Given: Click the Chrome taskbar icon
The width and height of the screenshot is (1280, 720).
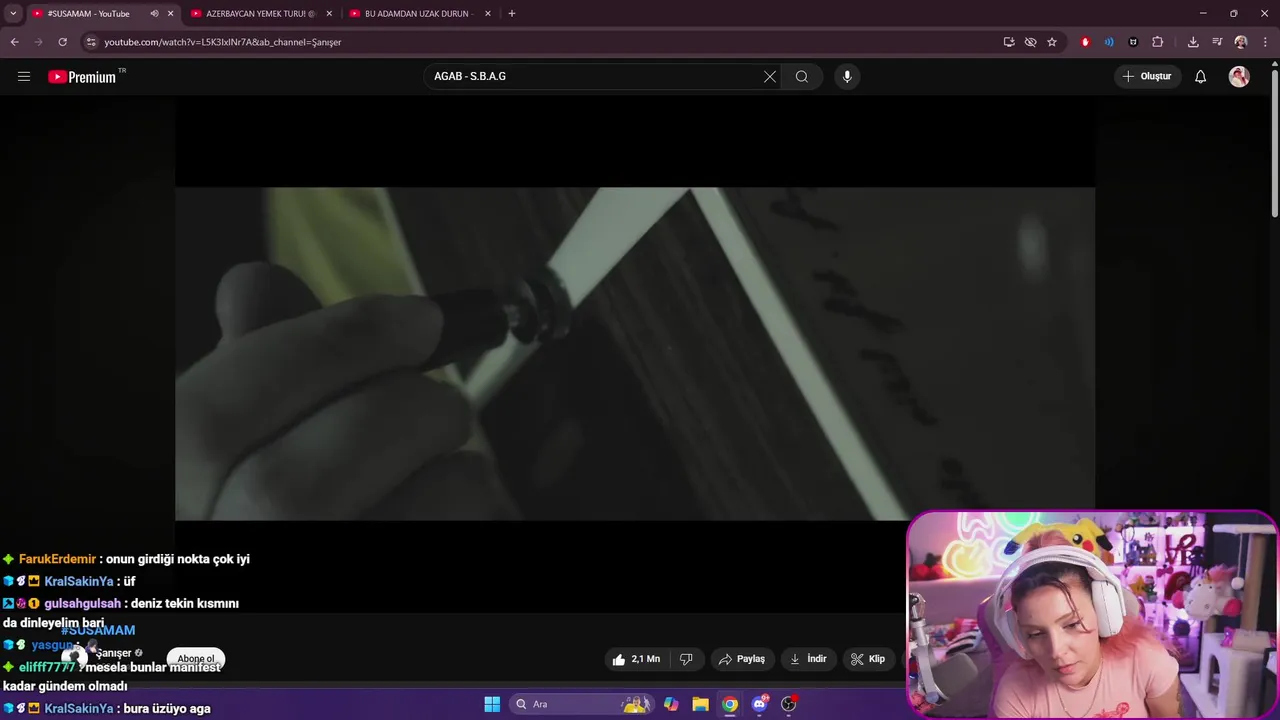Looking at the screenshot, I should (x=730, y=704).
